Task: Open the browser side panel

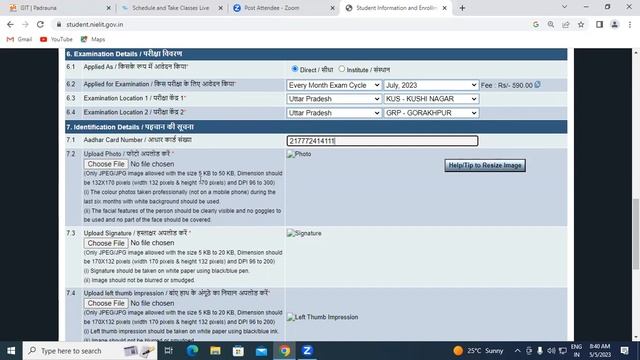Action: (x=599, y=24)
